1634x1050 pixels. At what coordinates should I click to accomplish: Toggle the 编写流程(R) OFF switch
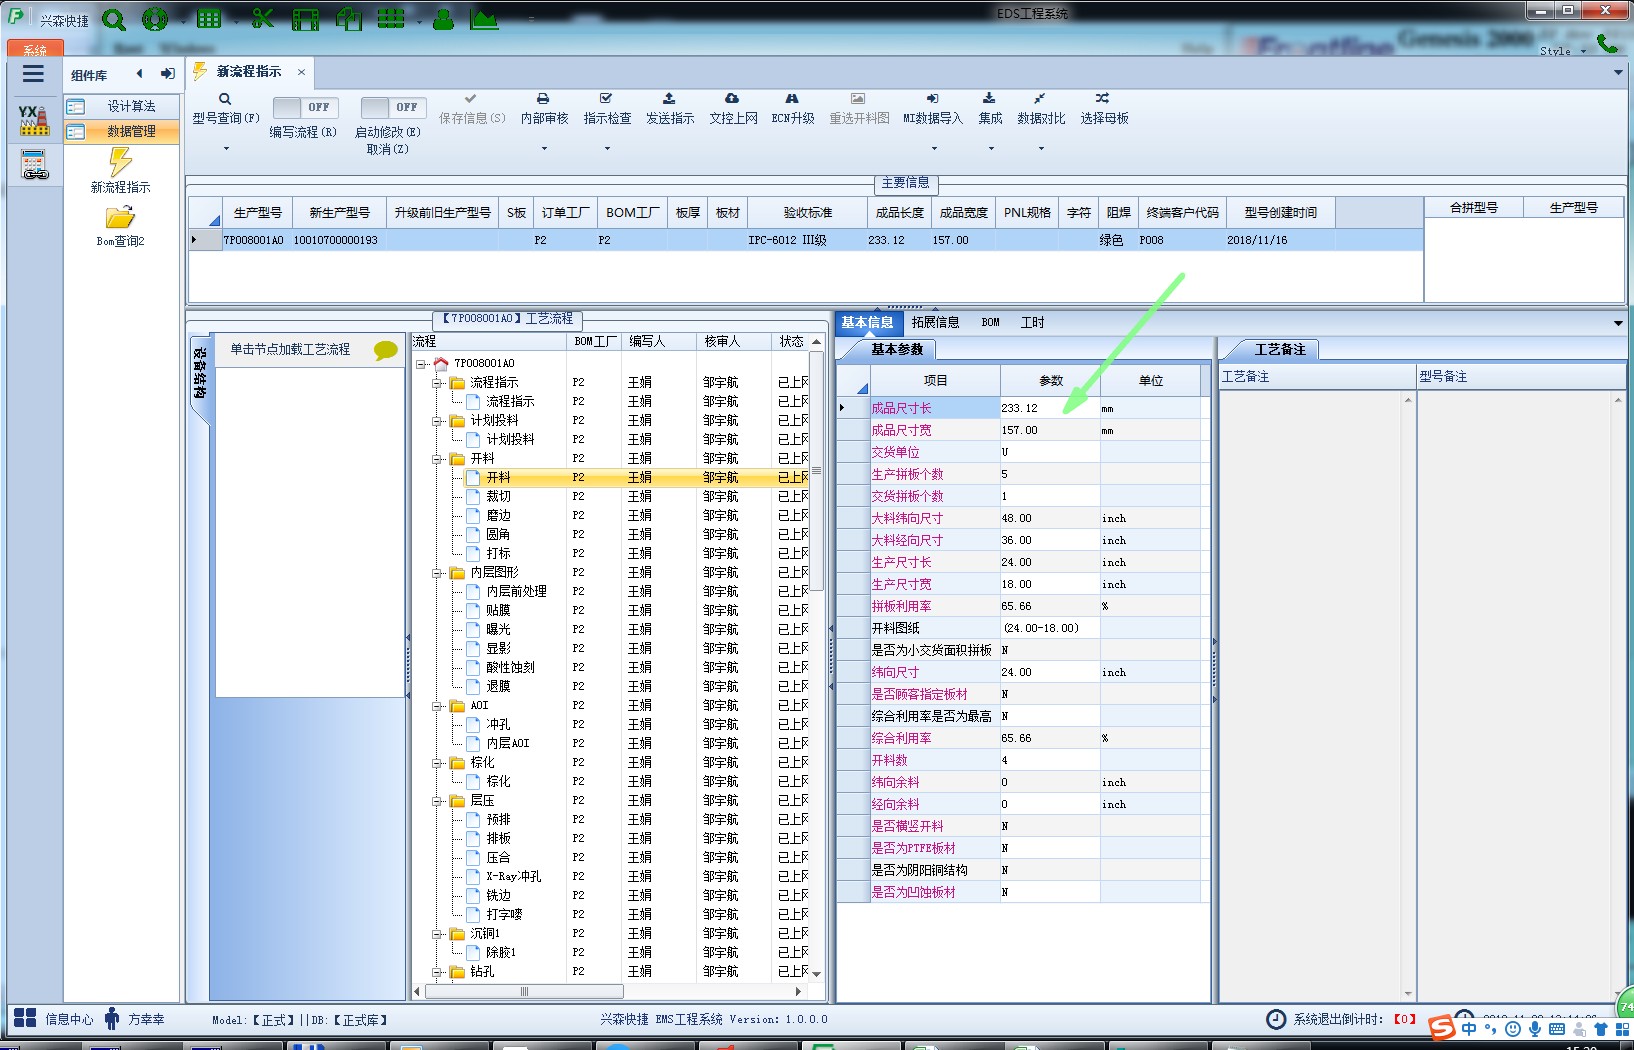coord(305,107)
